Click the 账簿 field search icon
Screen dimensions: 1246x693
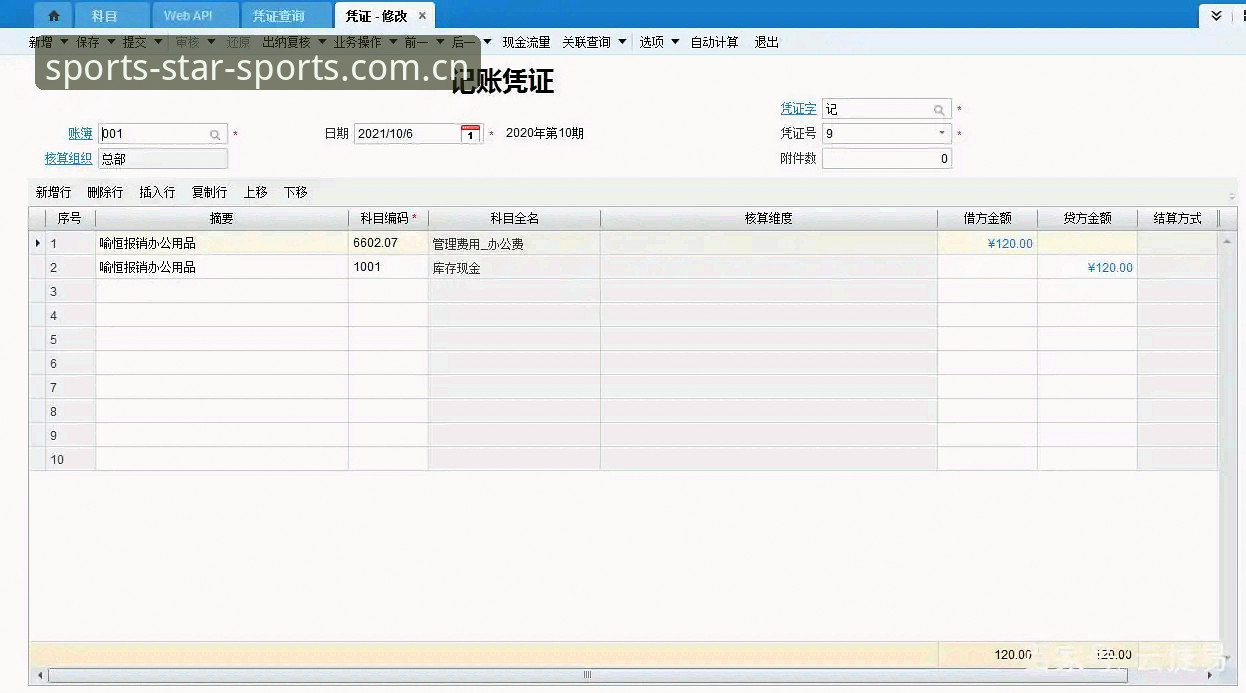(x=215, y=134)
